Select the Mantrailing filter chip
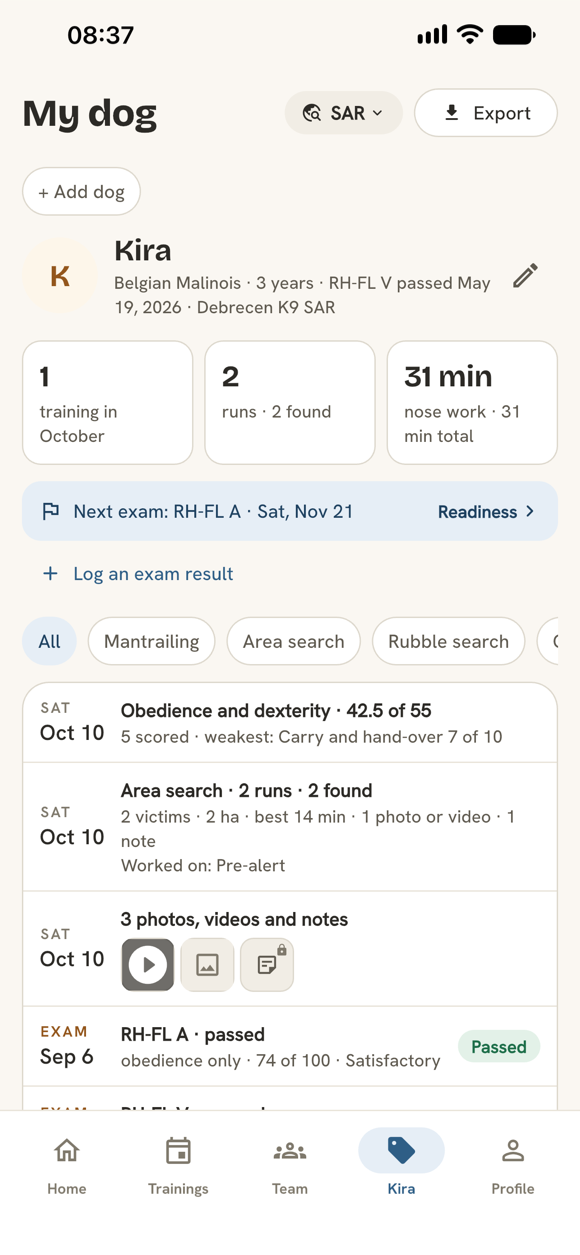Viewport: 580px width, 1255px height. [x=151, y=642]
